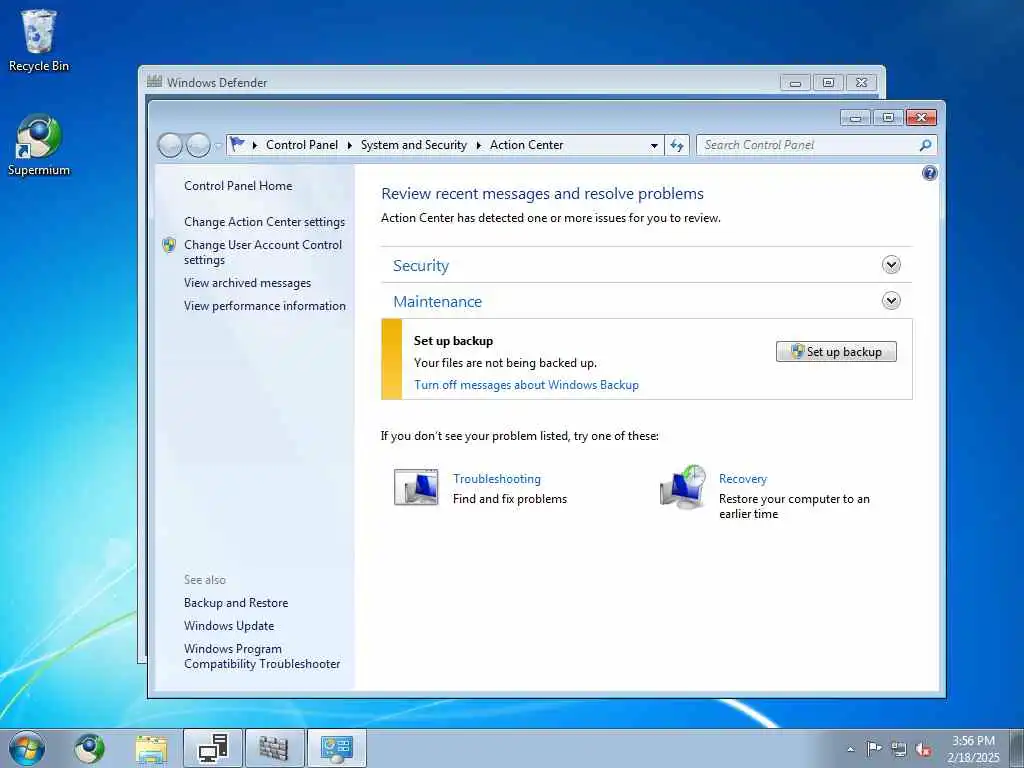Open the address bar history dropdown
The image size is (1024, 768).
pos(654,146)
